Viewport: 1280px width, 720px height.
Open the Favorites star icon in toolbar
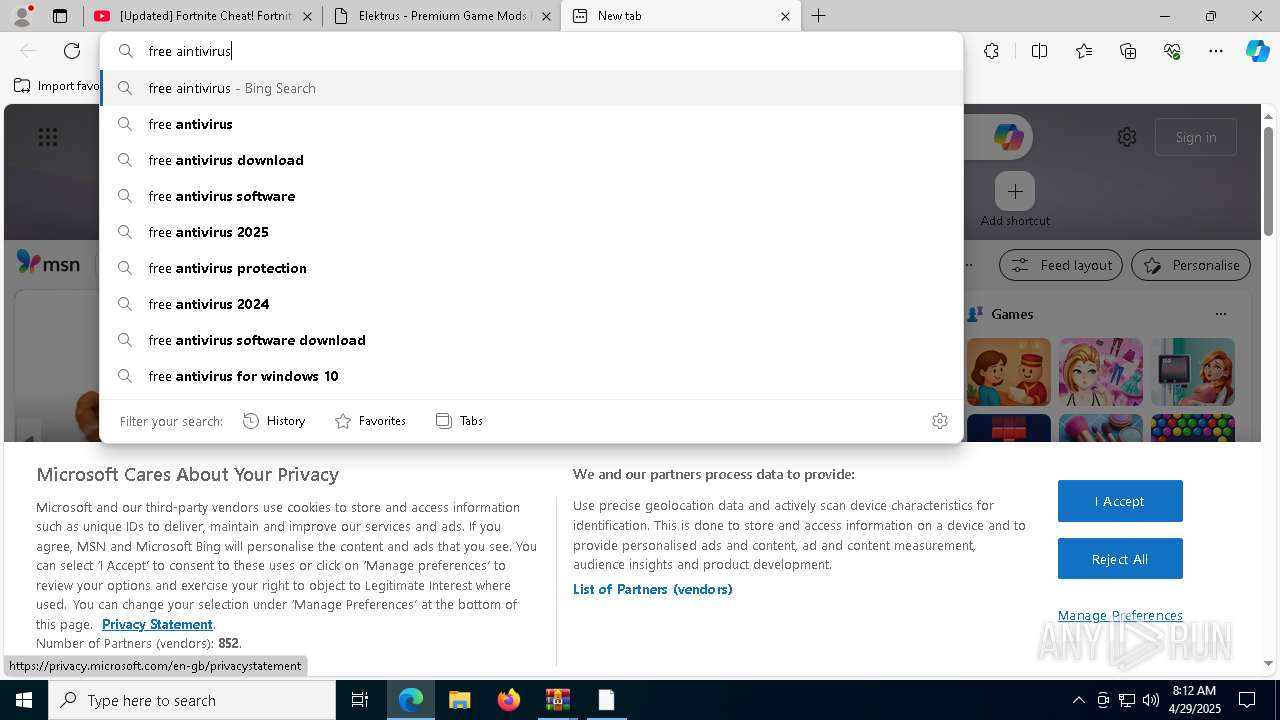(x=1084, y=51)
